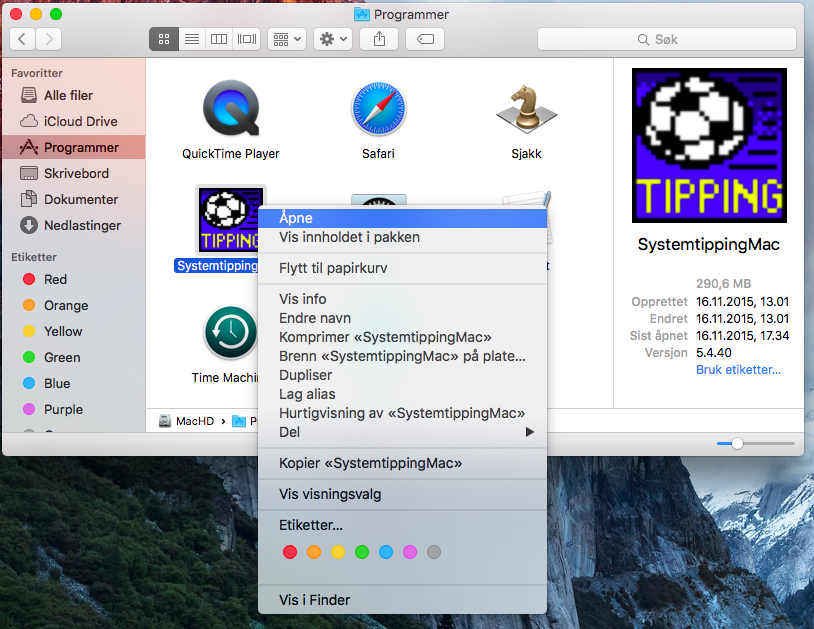Choose Flytt til papirkurv
This screenshot has height=629, width=814.
click(402, 268)
